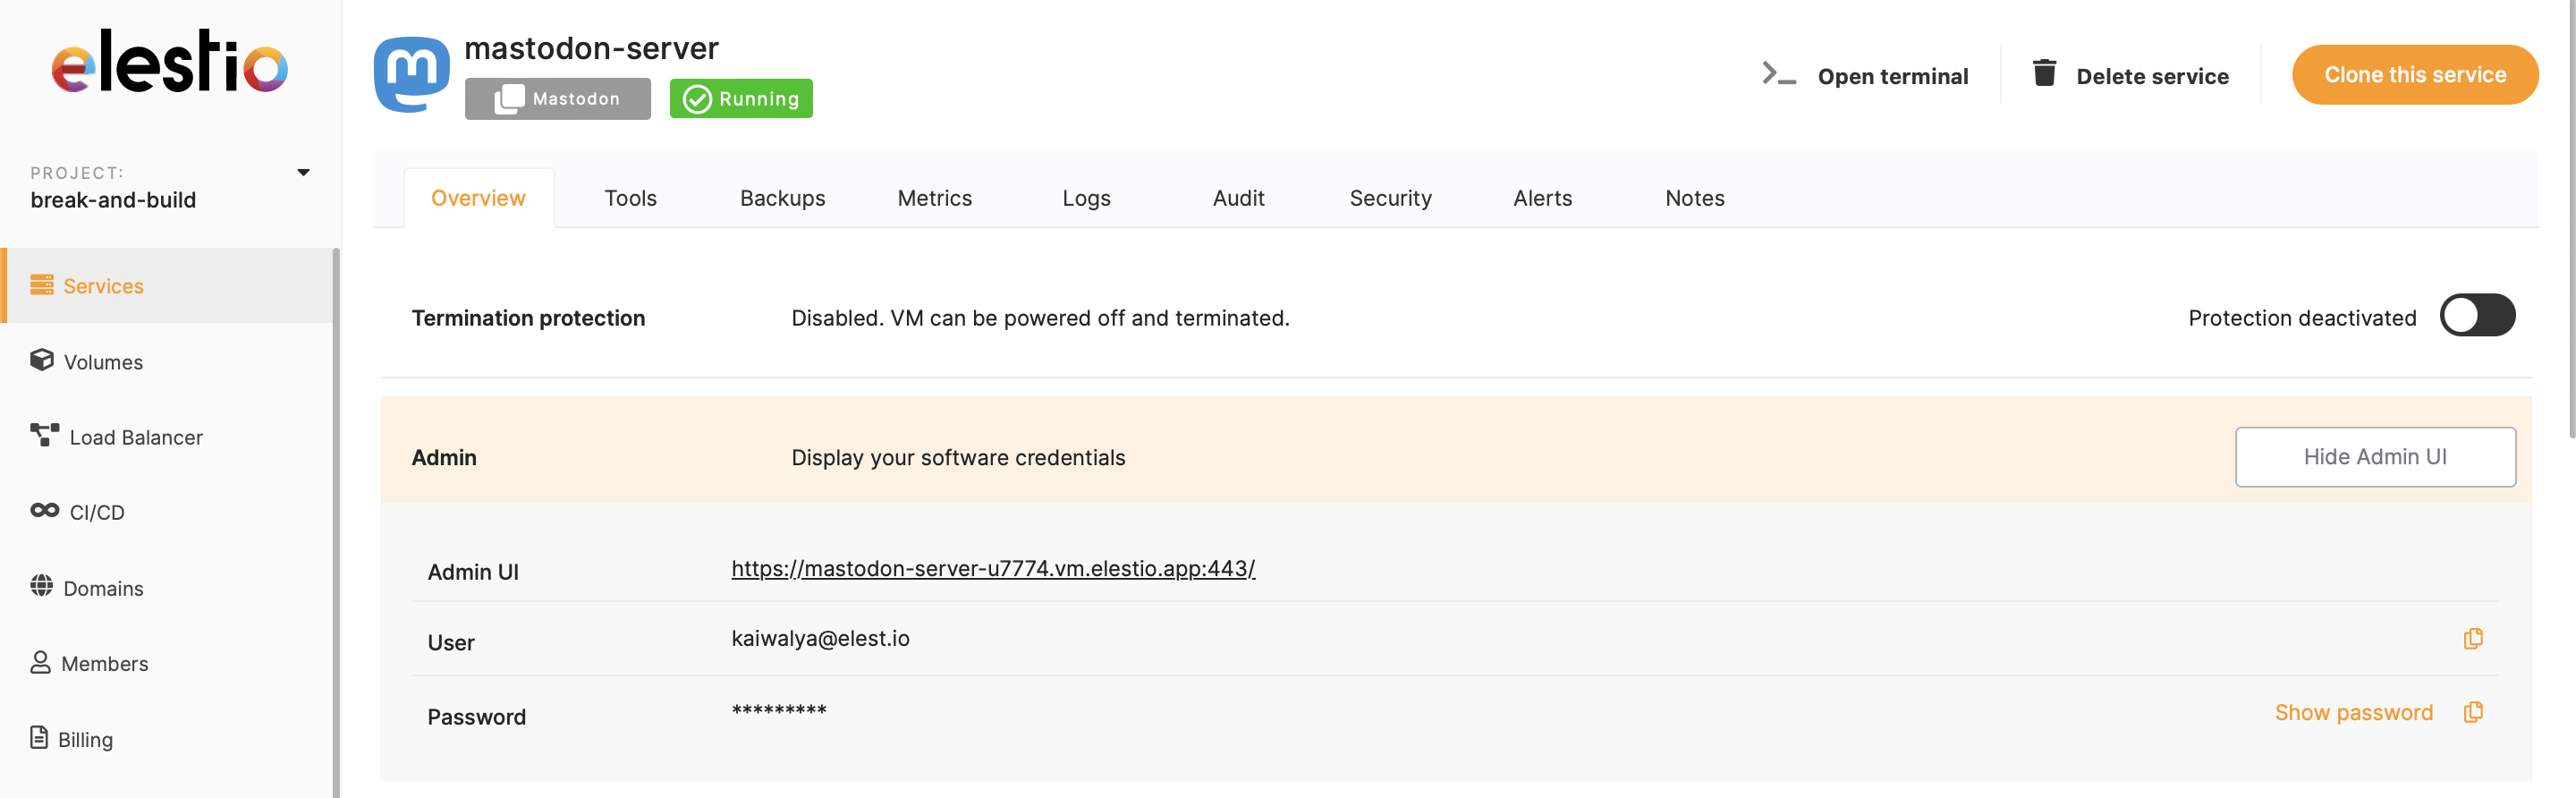Open Volumes from the sidebar

coord(102,362)
